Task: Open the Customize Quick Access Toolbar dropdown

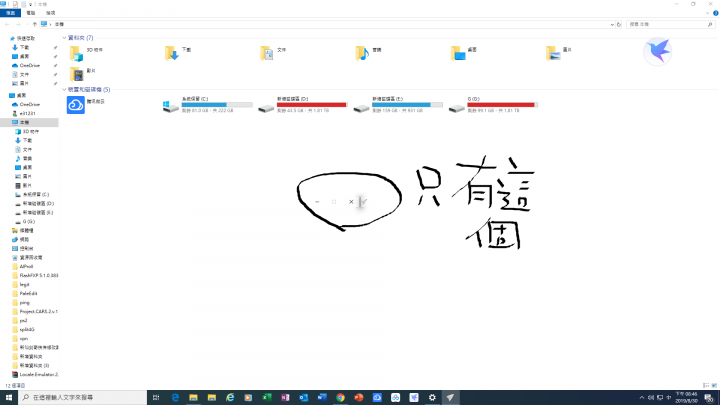Action: 30,4
